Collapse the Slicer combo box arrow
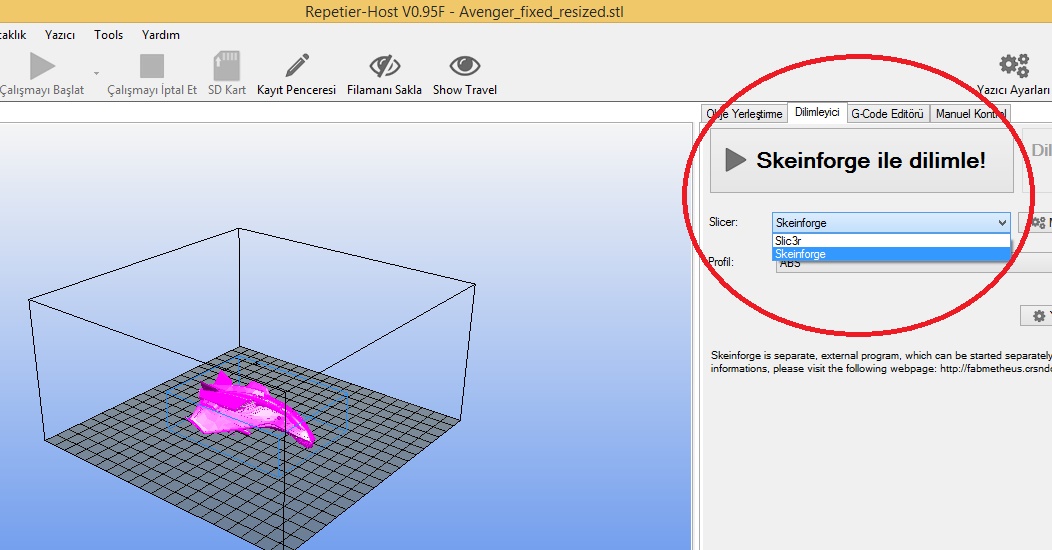The height and width of the screenshot is (550, 1052). tap(1002, 223)
